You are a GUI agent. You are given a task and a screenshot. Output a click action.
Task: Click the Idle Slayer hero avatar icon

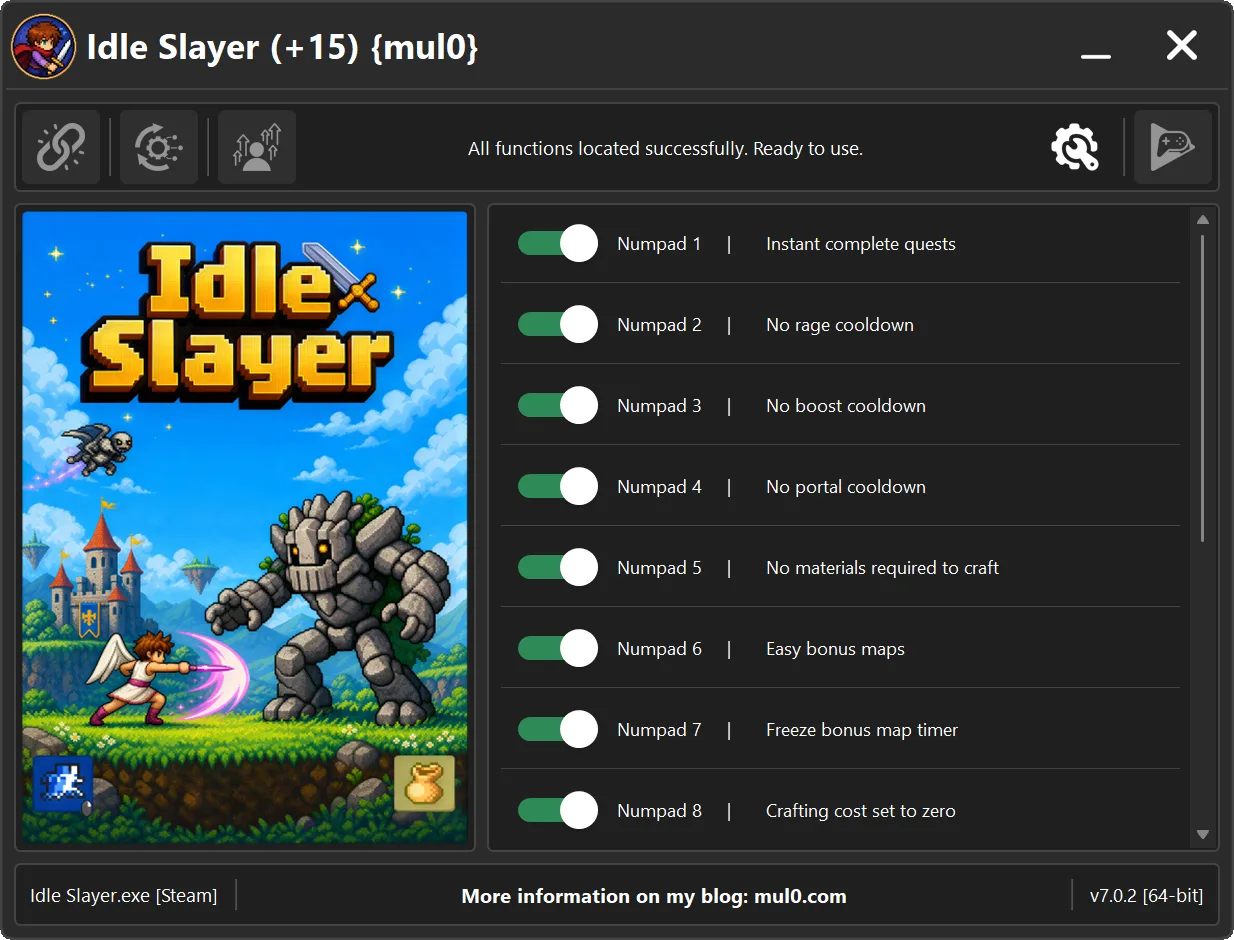click(x=43, y=46)
